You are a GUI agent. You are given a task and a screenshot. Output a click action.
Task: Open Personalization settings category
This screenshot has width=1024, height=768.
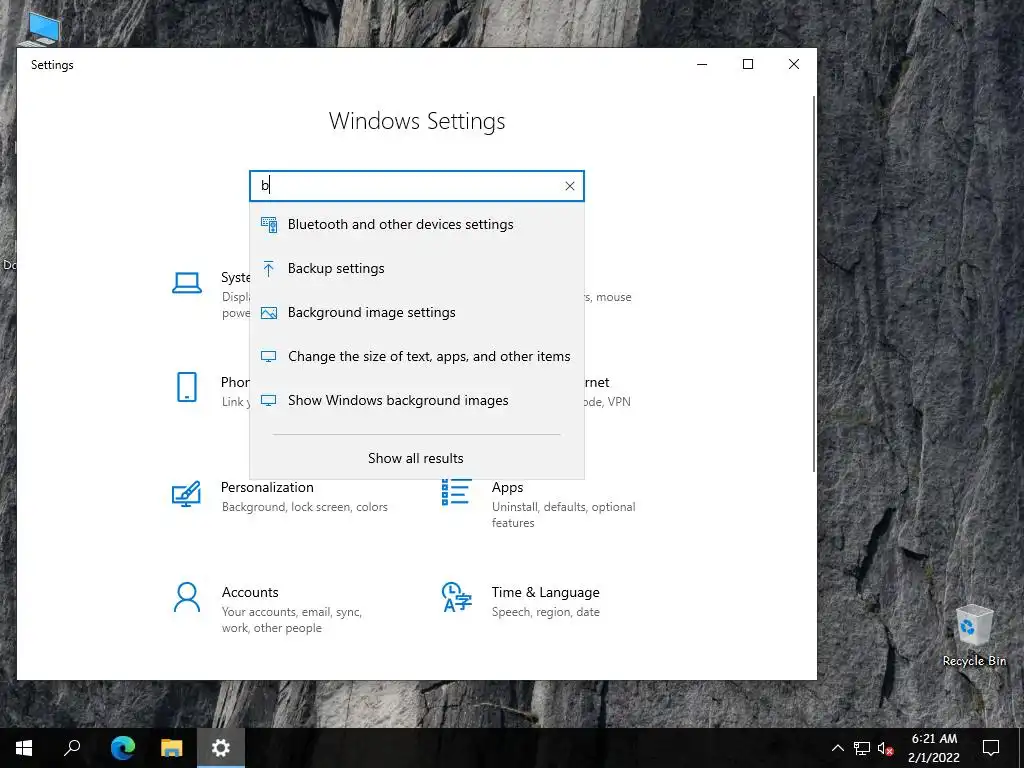(281, 496)
